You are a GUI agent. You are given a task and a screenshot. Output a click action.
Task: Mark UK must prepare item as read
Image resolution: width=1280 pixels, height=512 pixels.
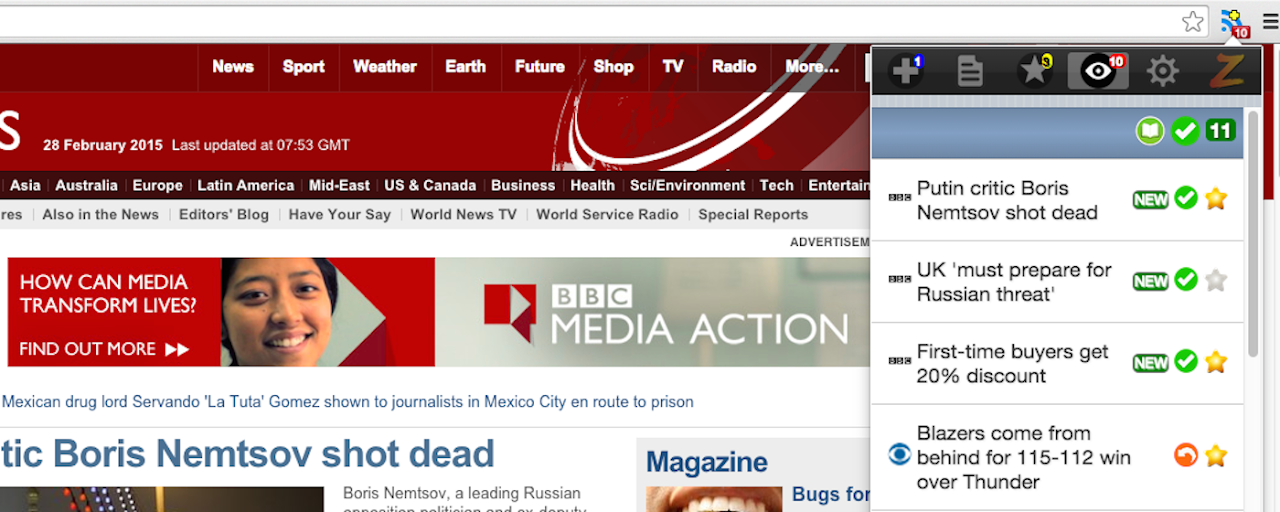point(1186,280)
